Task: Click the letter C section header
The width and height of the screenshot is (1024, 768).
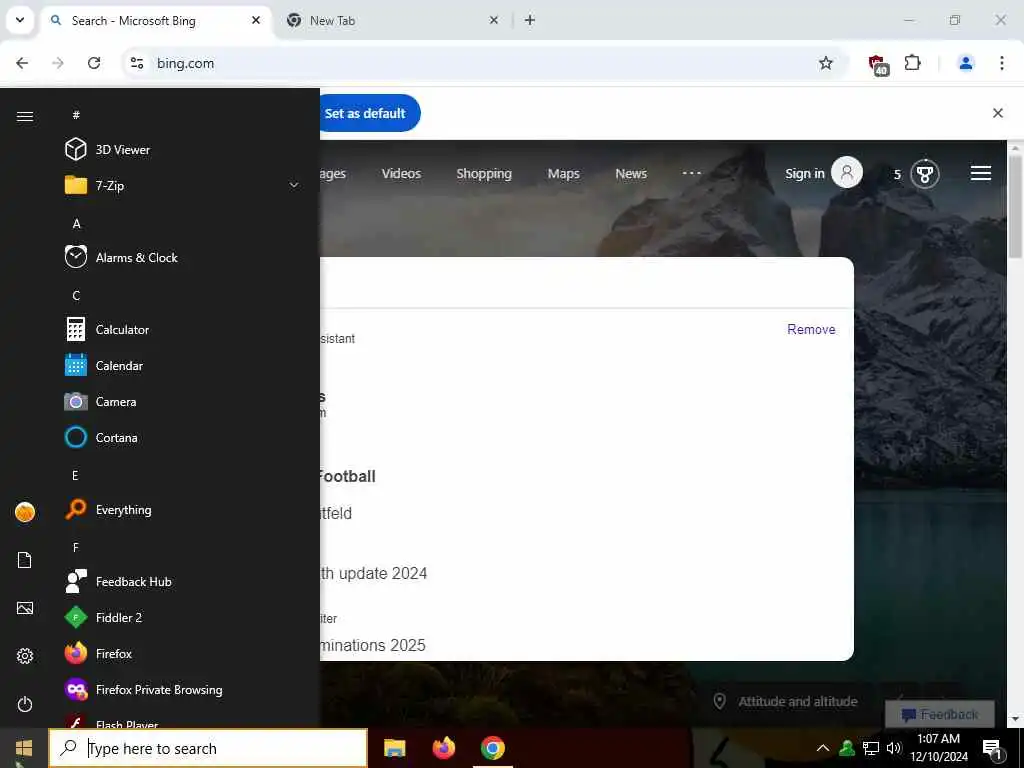Action: click(76, 296)
